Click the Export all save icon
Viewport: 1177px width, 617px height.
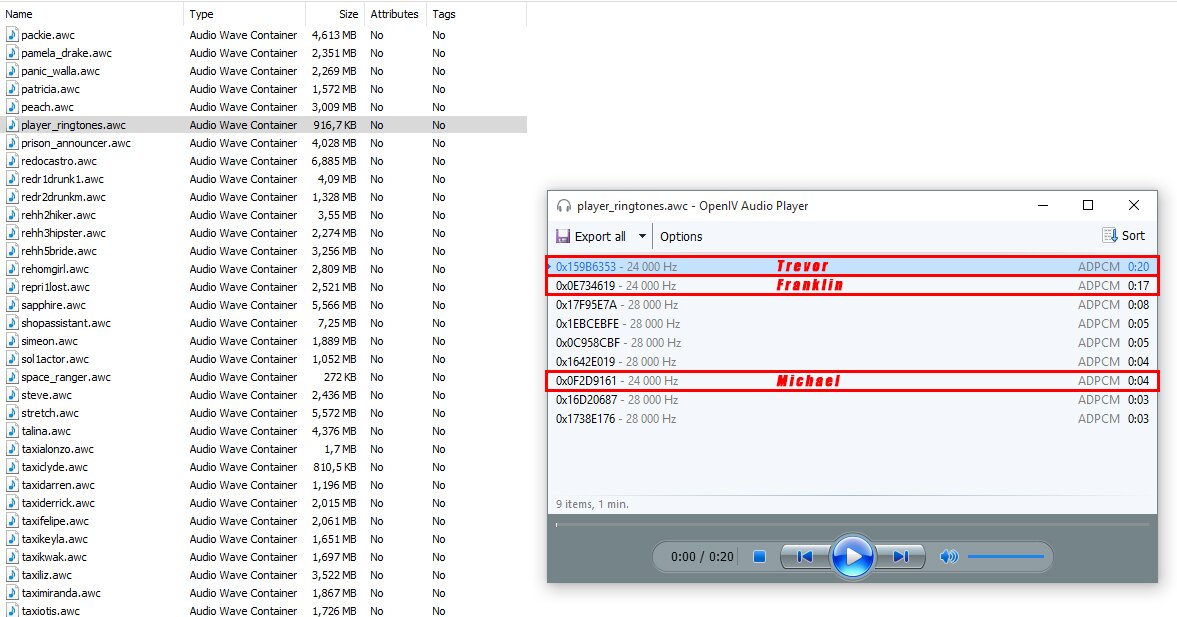(563, 236)
